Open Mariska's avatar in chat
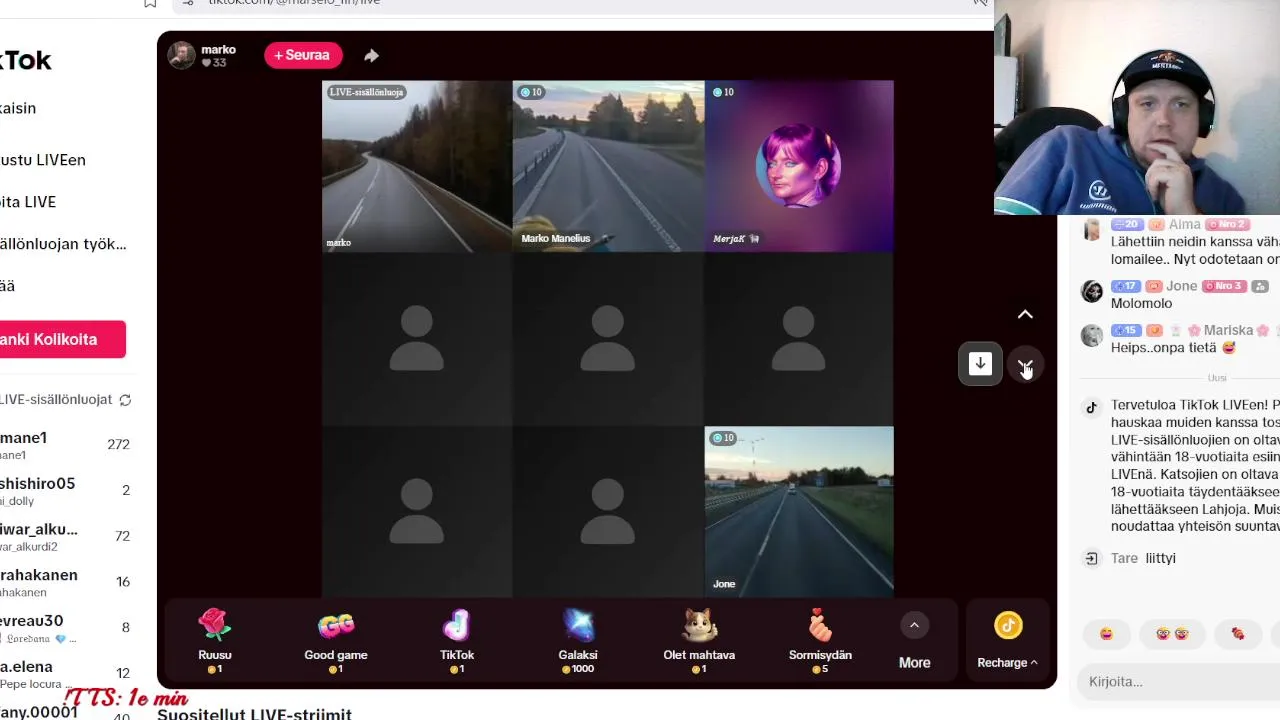Screen dimensions: 1280x720 [1092, 336]
